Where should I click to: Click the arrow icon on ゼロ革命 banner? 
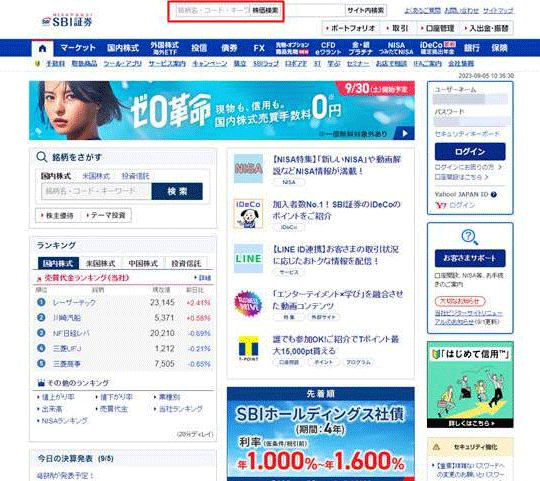coord(405,133)
